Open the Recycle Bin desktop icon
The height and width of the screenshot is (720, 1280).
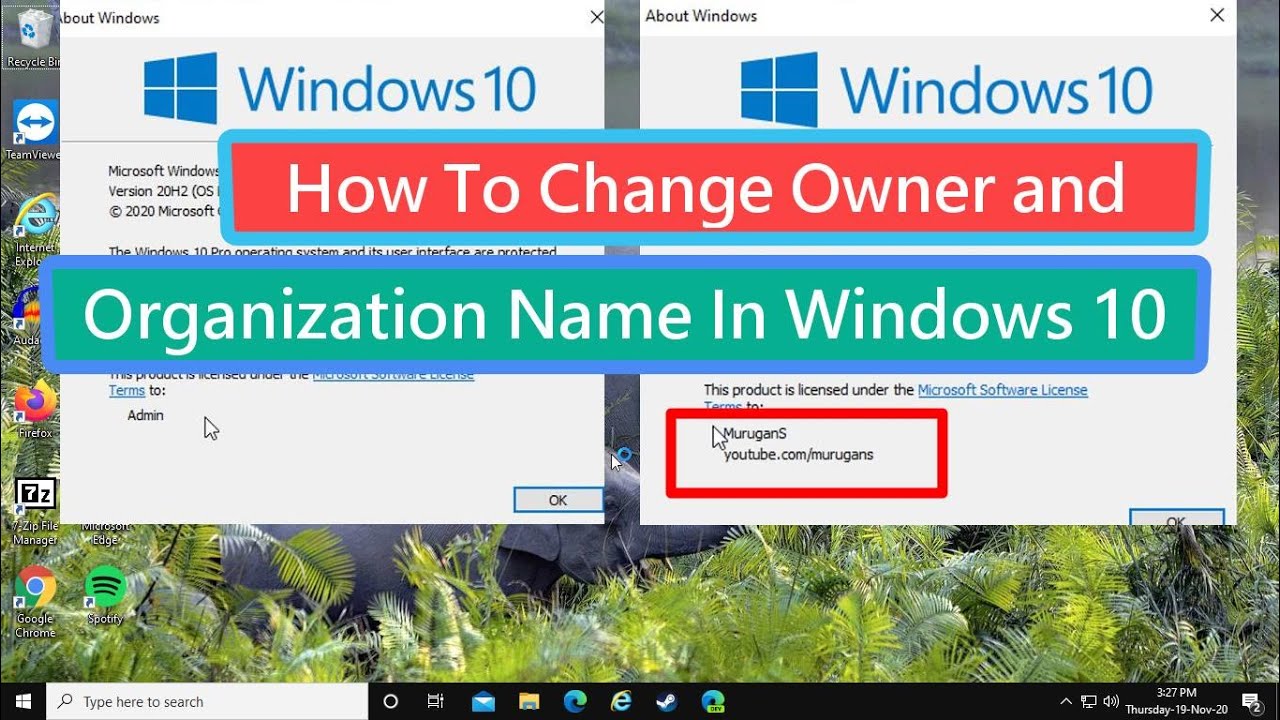pyautogui.click(x=33, y=38)
